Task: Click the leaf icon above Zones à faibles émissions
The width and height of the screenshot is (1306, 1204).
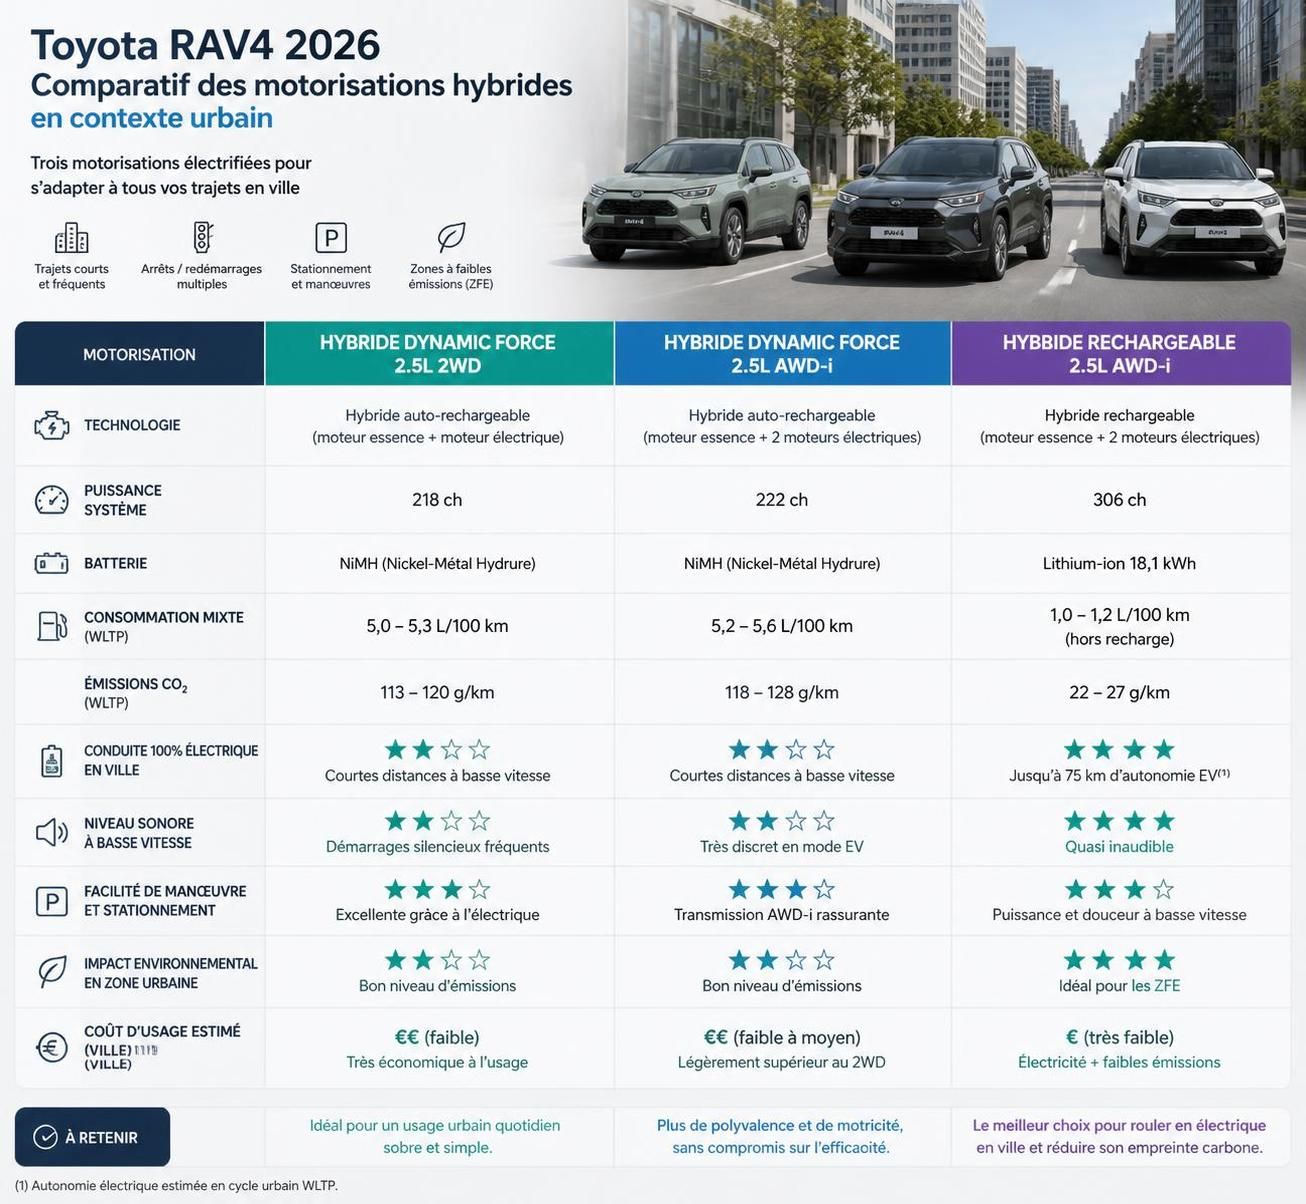Action: (451, 238)
